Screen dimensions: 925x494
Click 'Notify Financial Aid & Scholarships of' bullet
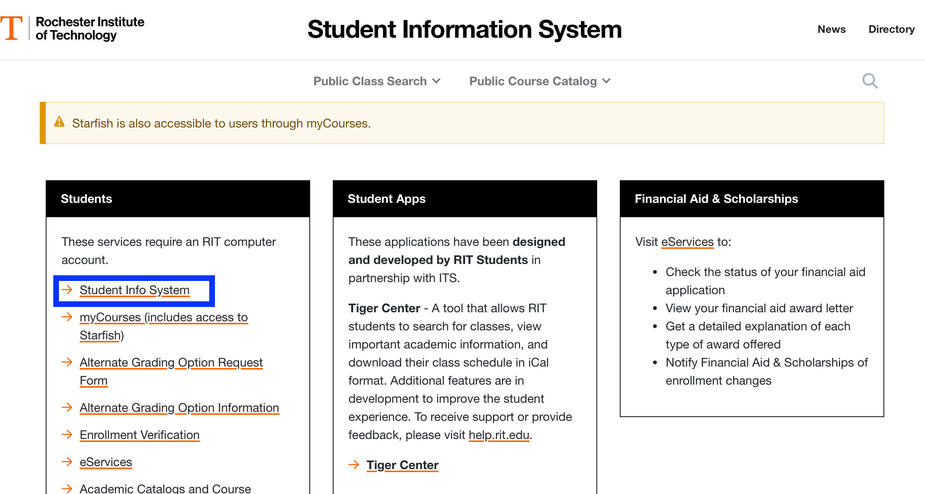(766, 371)
